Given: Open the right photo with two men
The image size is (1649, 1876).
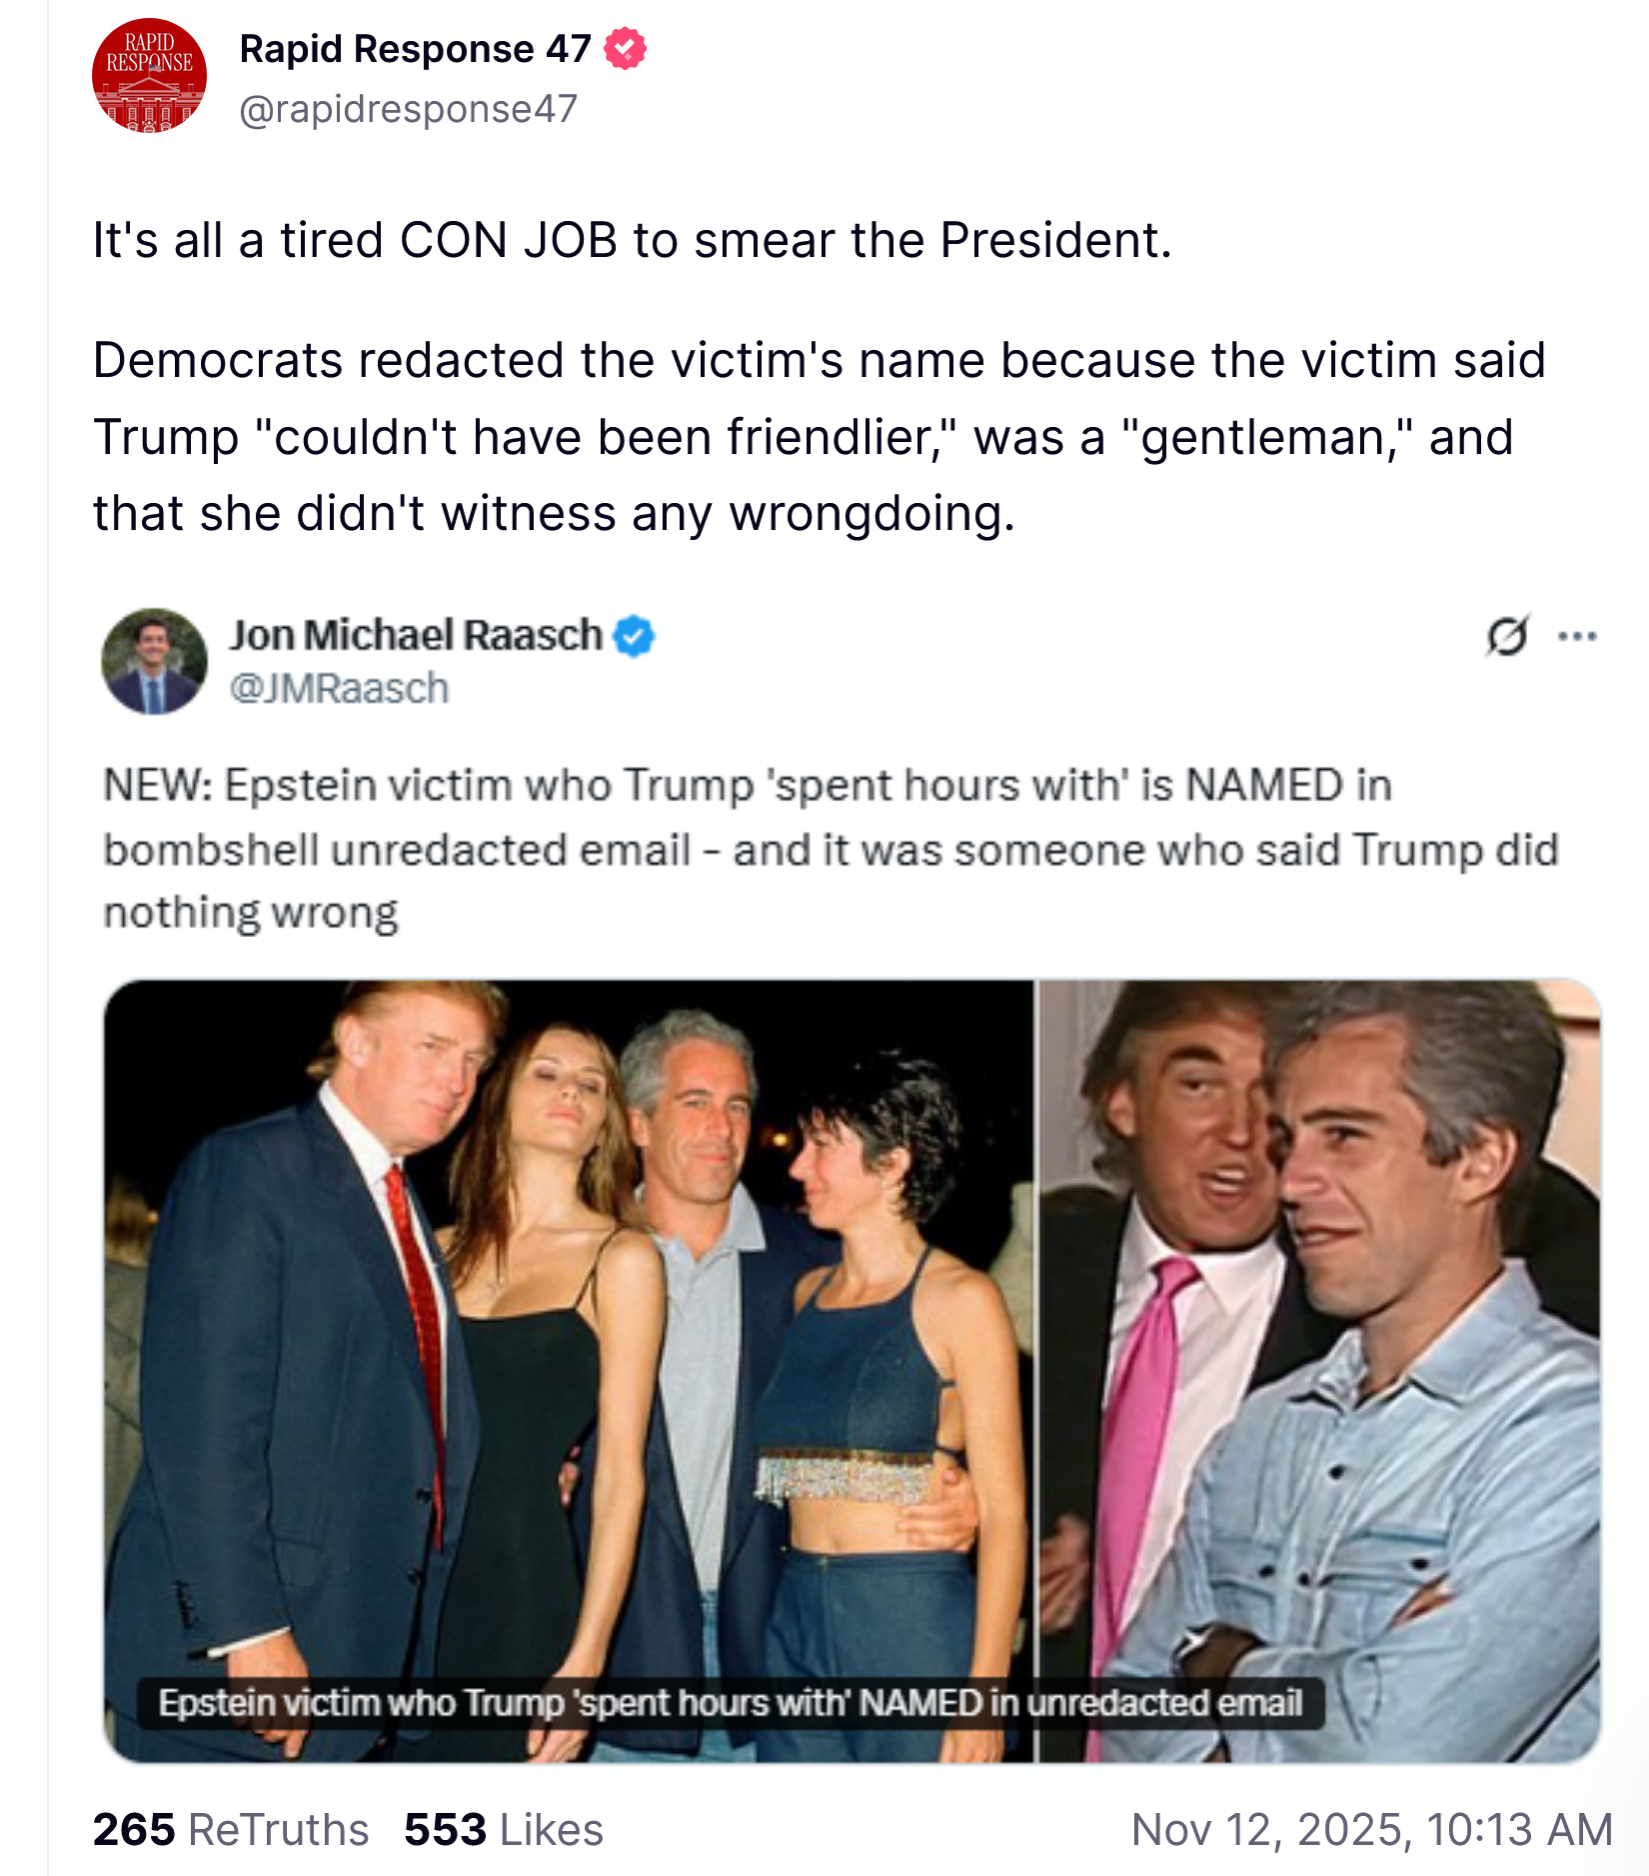Looking at the screenshot, I should pyautogui.click(x=1320, y=1300).
